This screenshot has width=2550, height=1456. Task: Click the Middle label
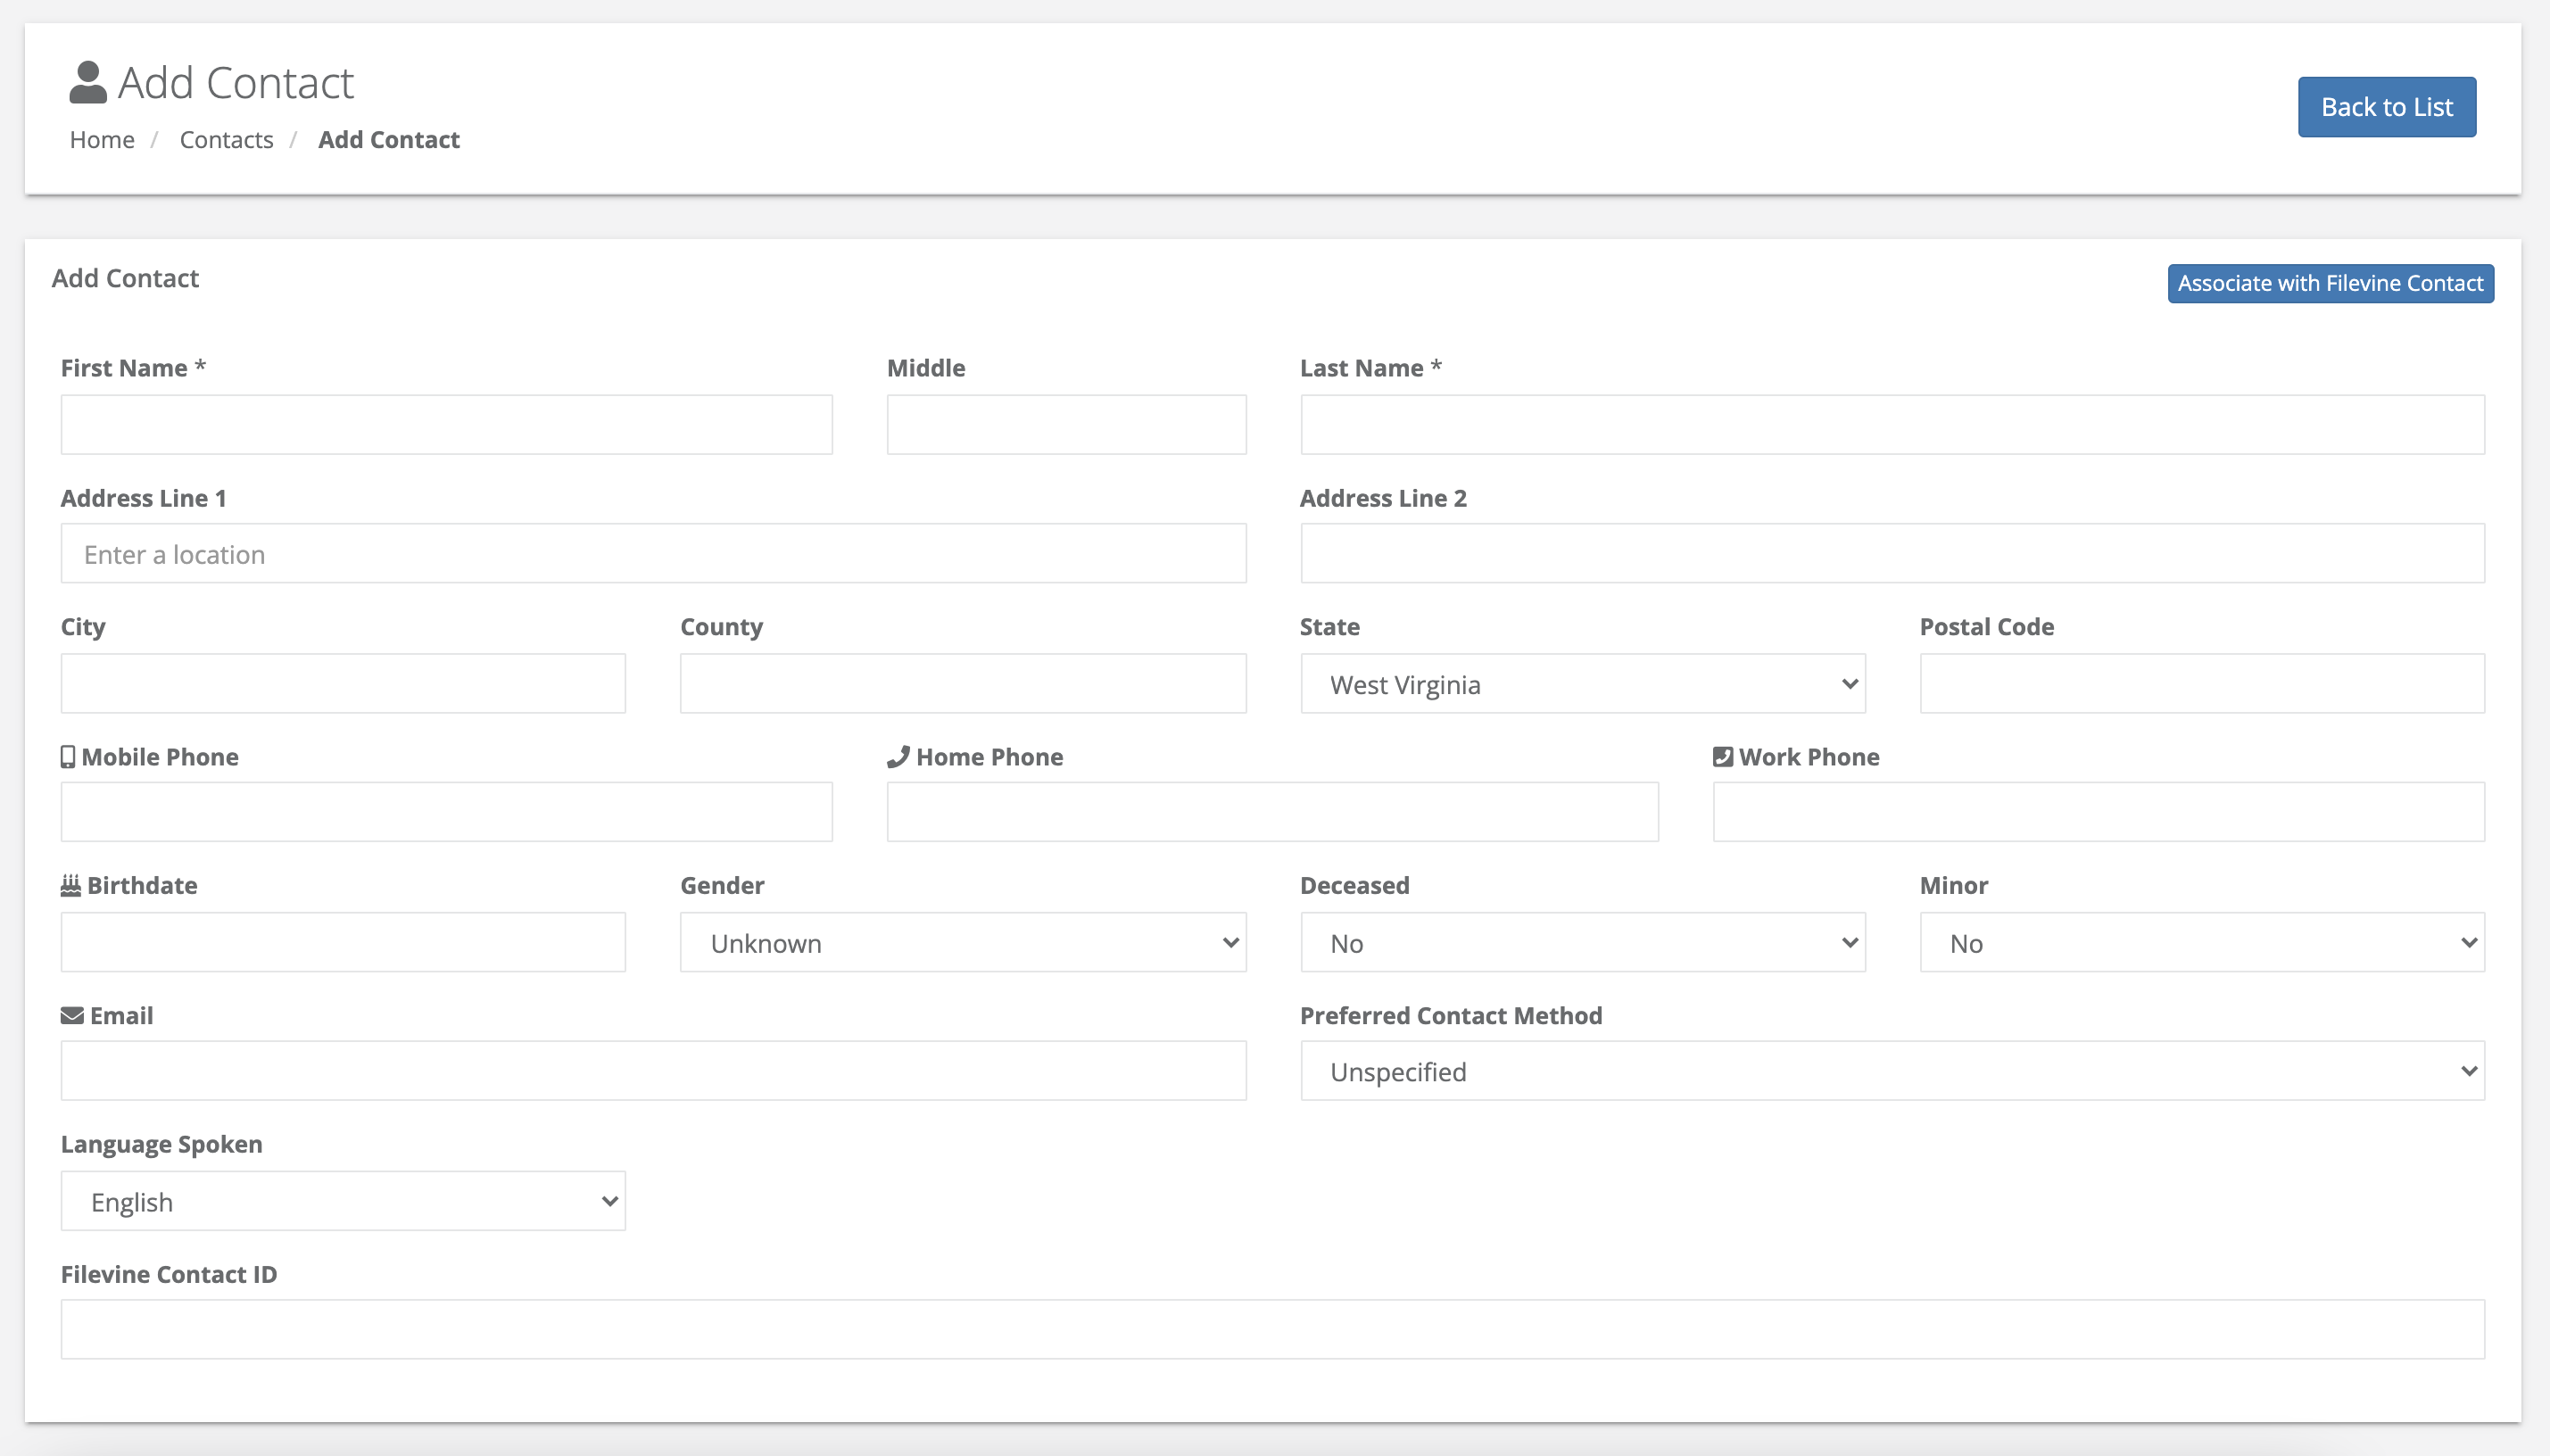click(x=926, y=368)
